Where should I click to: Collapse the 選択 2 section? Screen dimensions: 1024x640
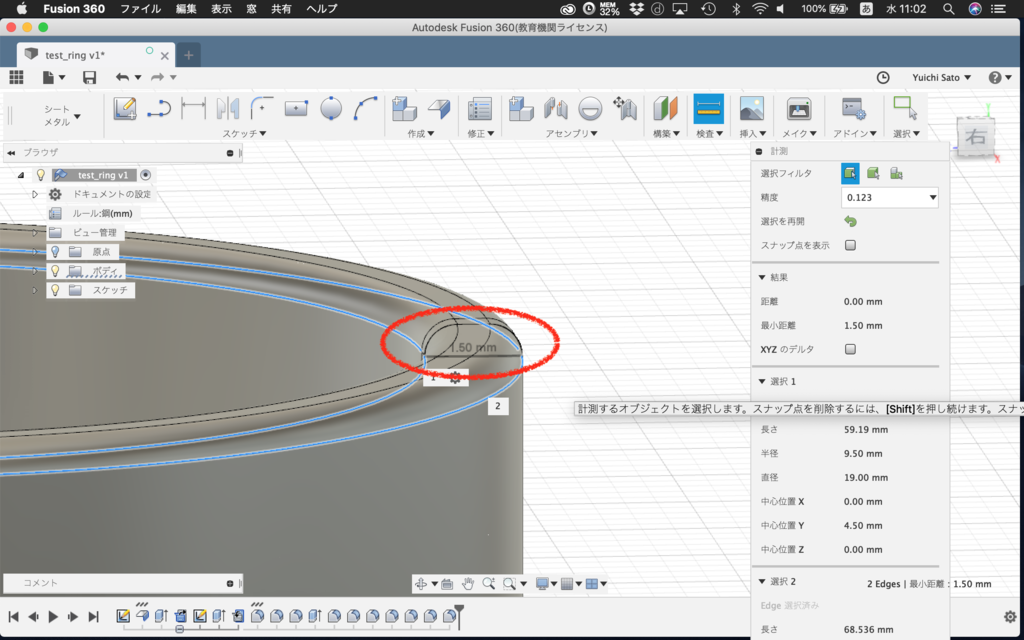(x=761, y=581)
